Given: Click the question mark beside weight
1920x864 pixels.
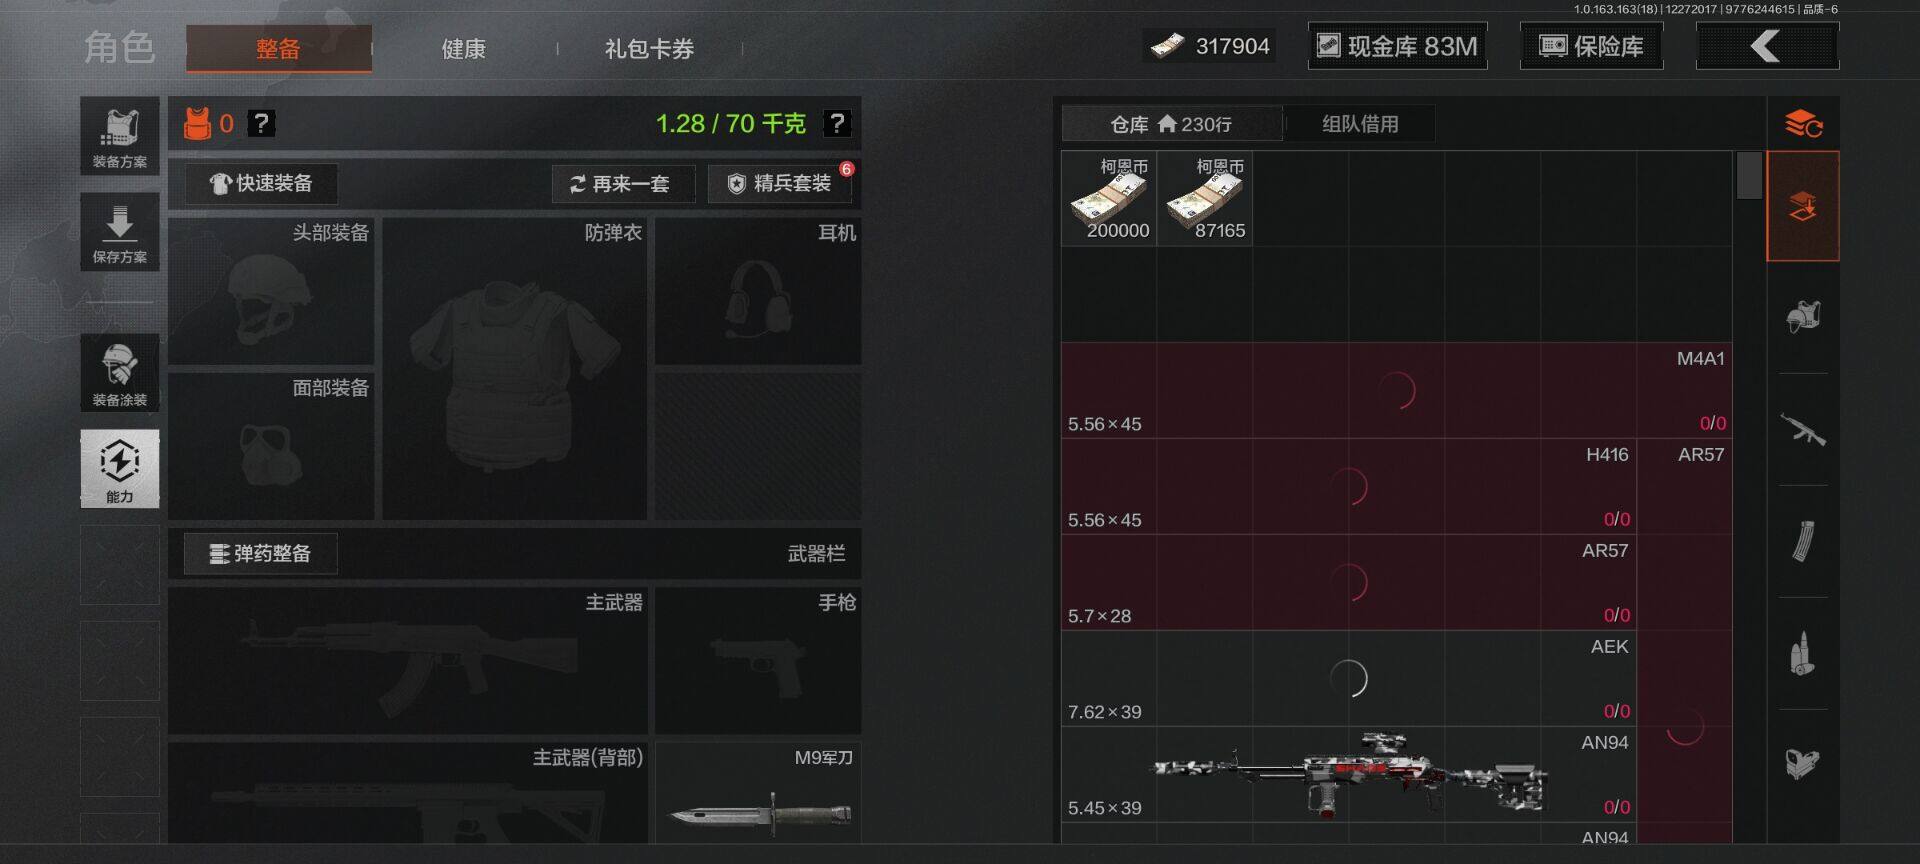Looking at the screenshot, I should tap(836, 123).
